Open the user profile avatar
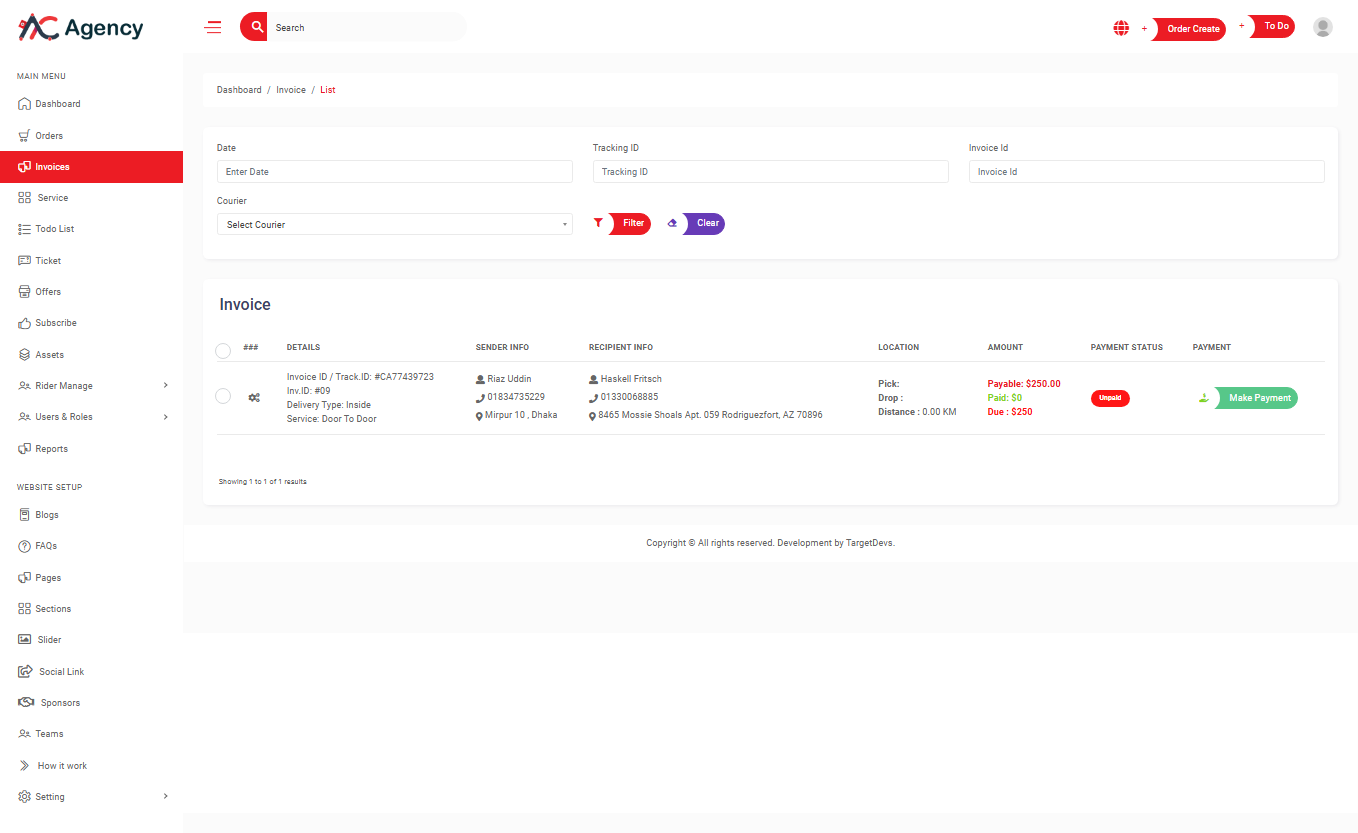 point(1322,28)
